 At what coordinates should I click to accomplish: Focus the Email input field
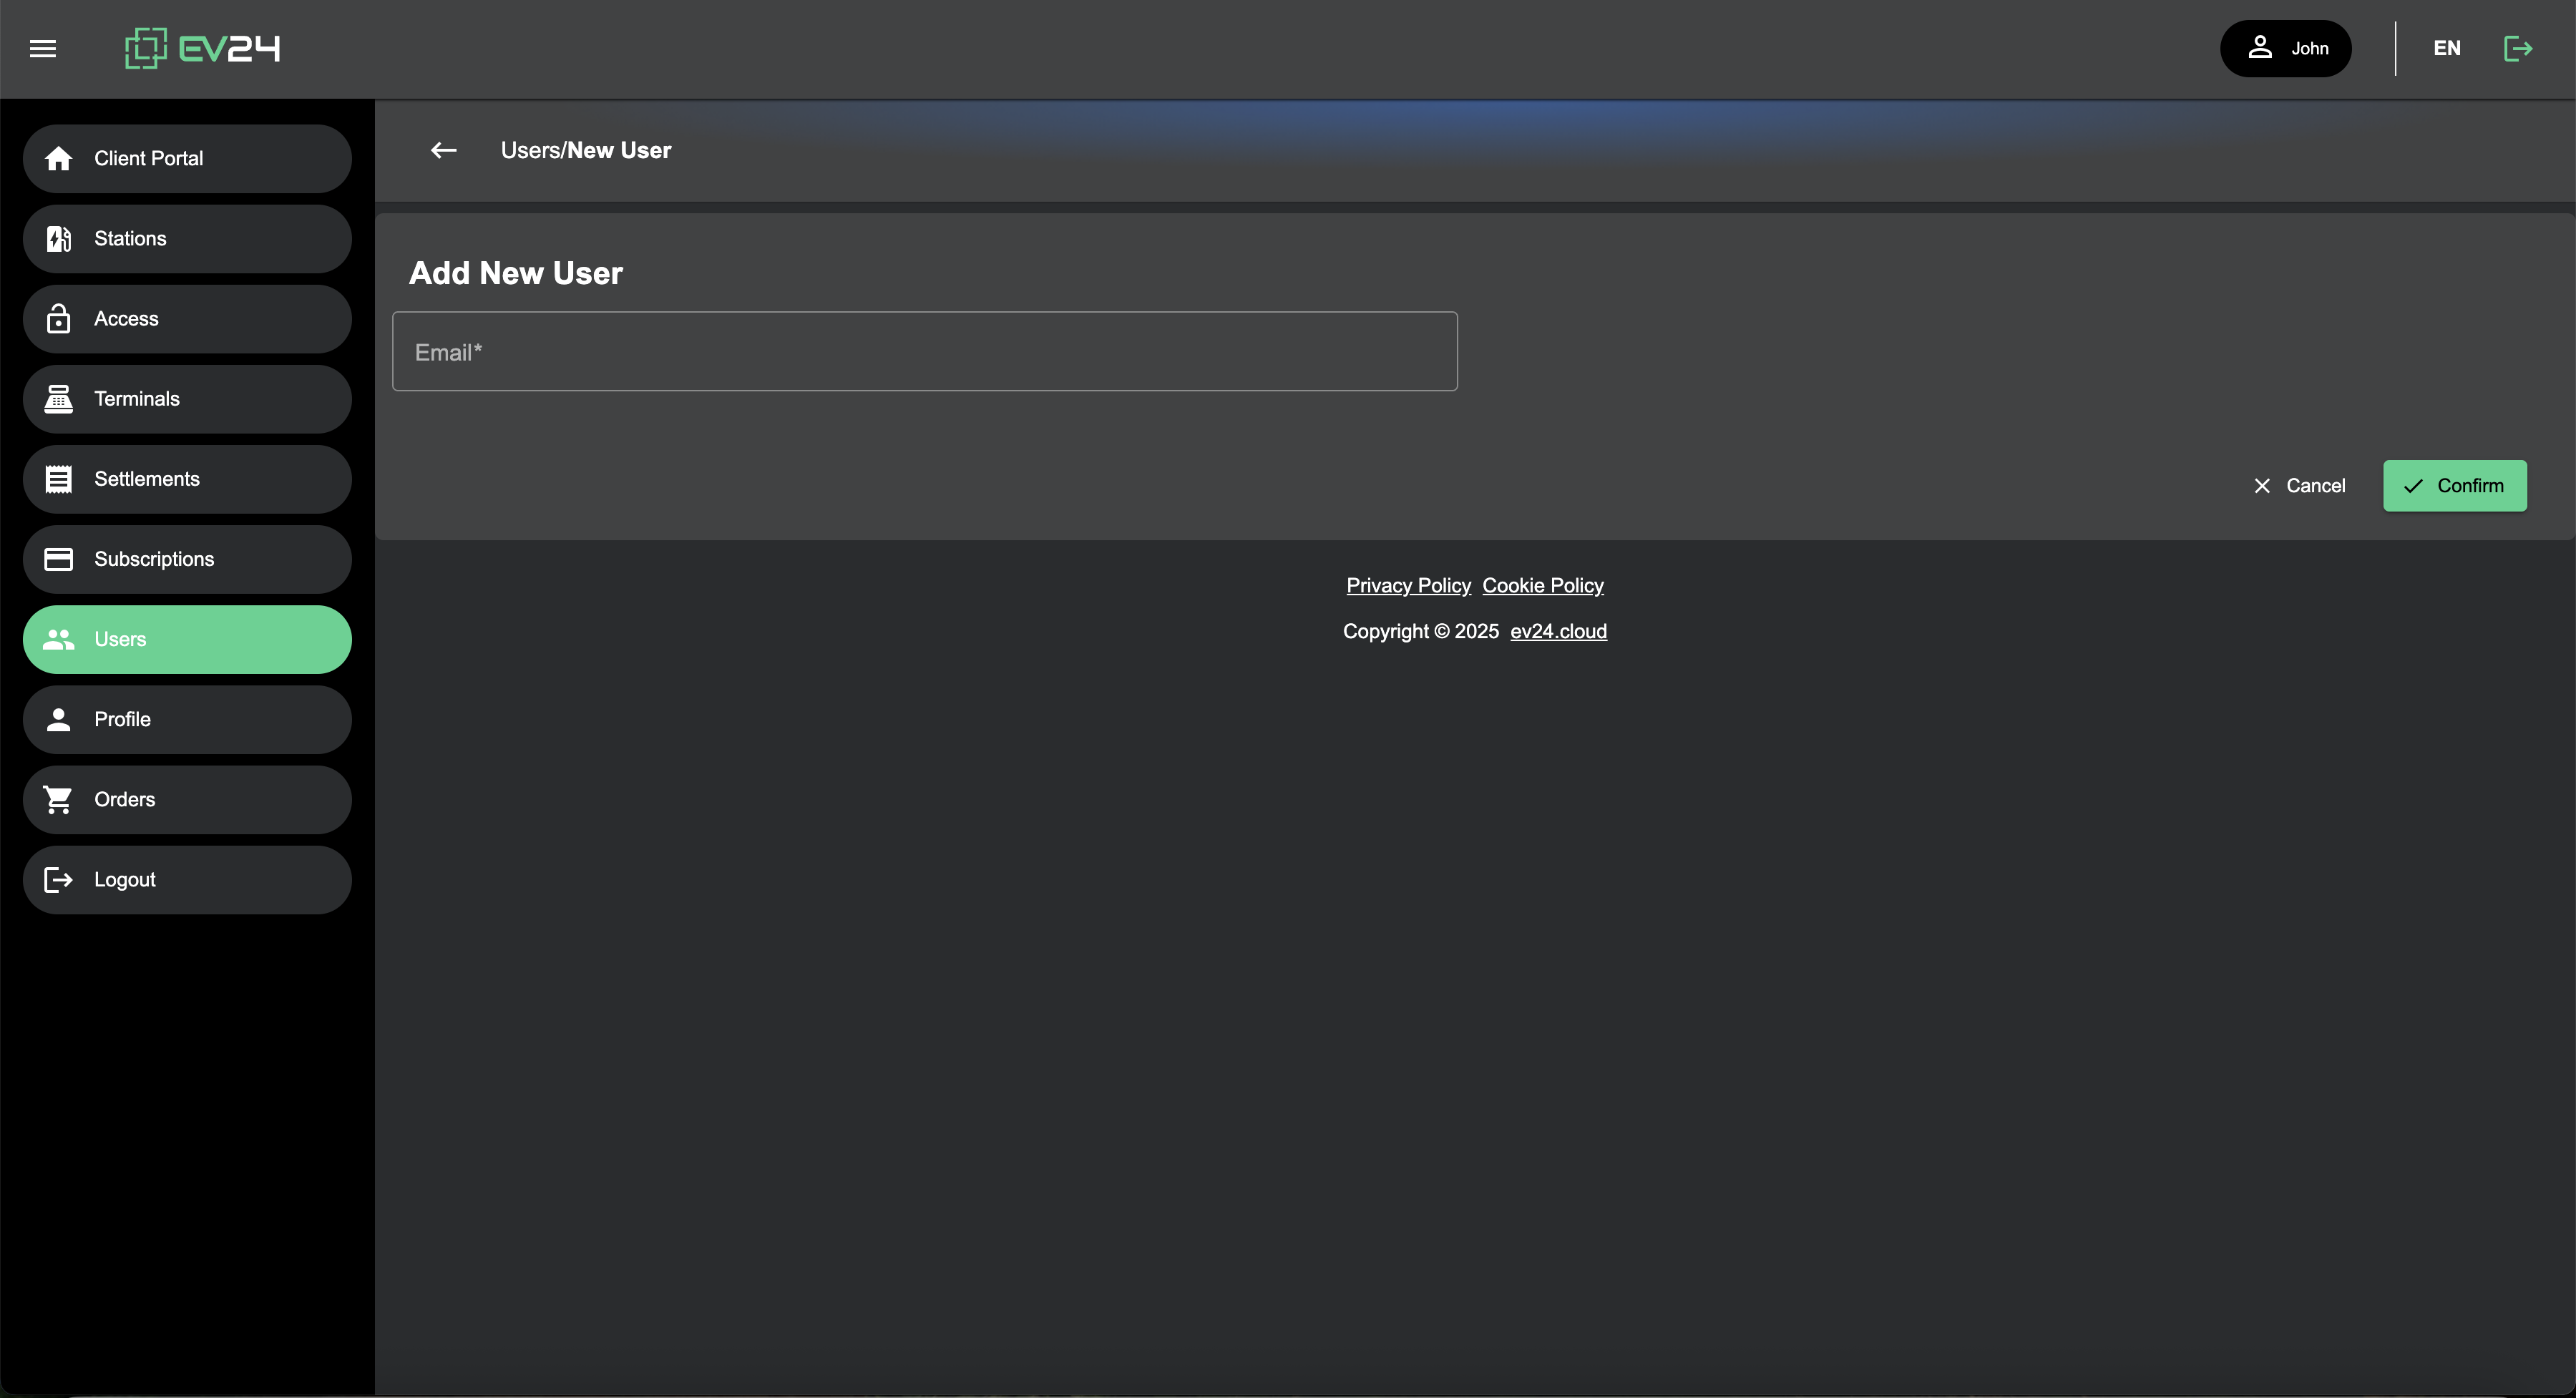click(x=924, y=352)
